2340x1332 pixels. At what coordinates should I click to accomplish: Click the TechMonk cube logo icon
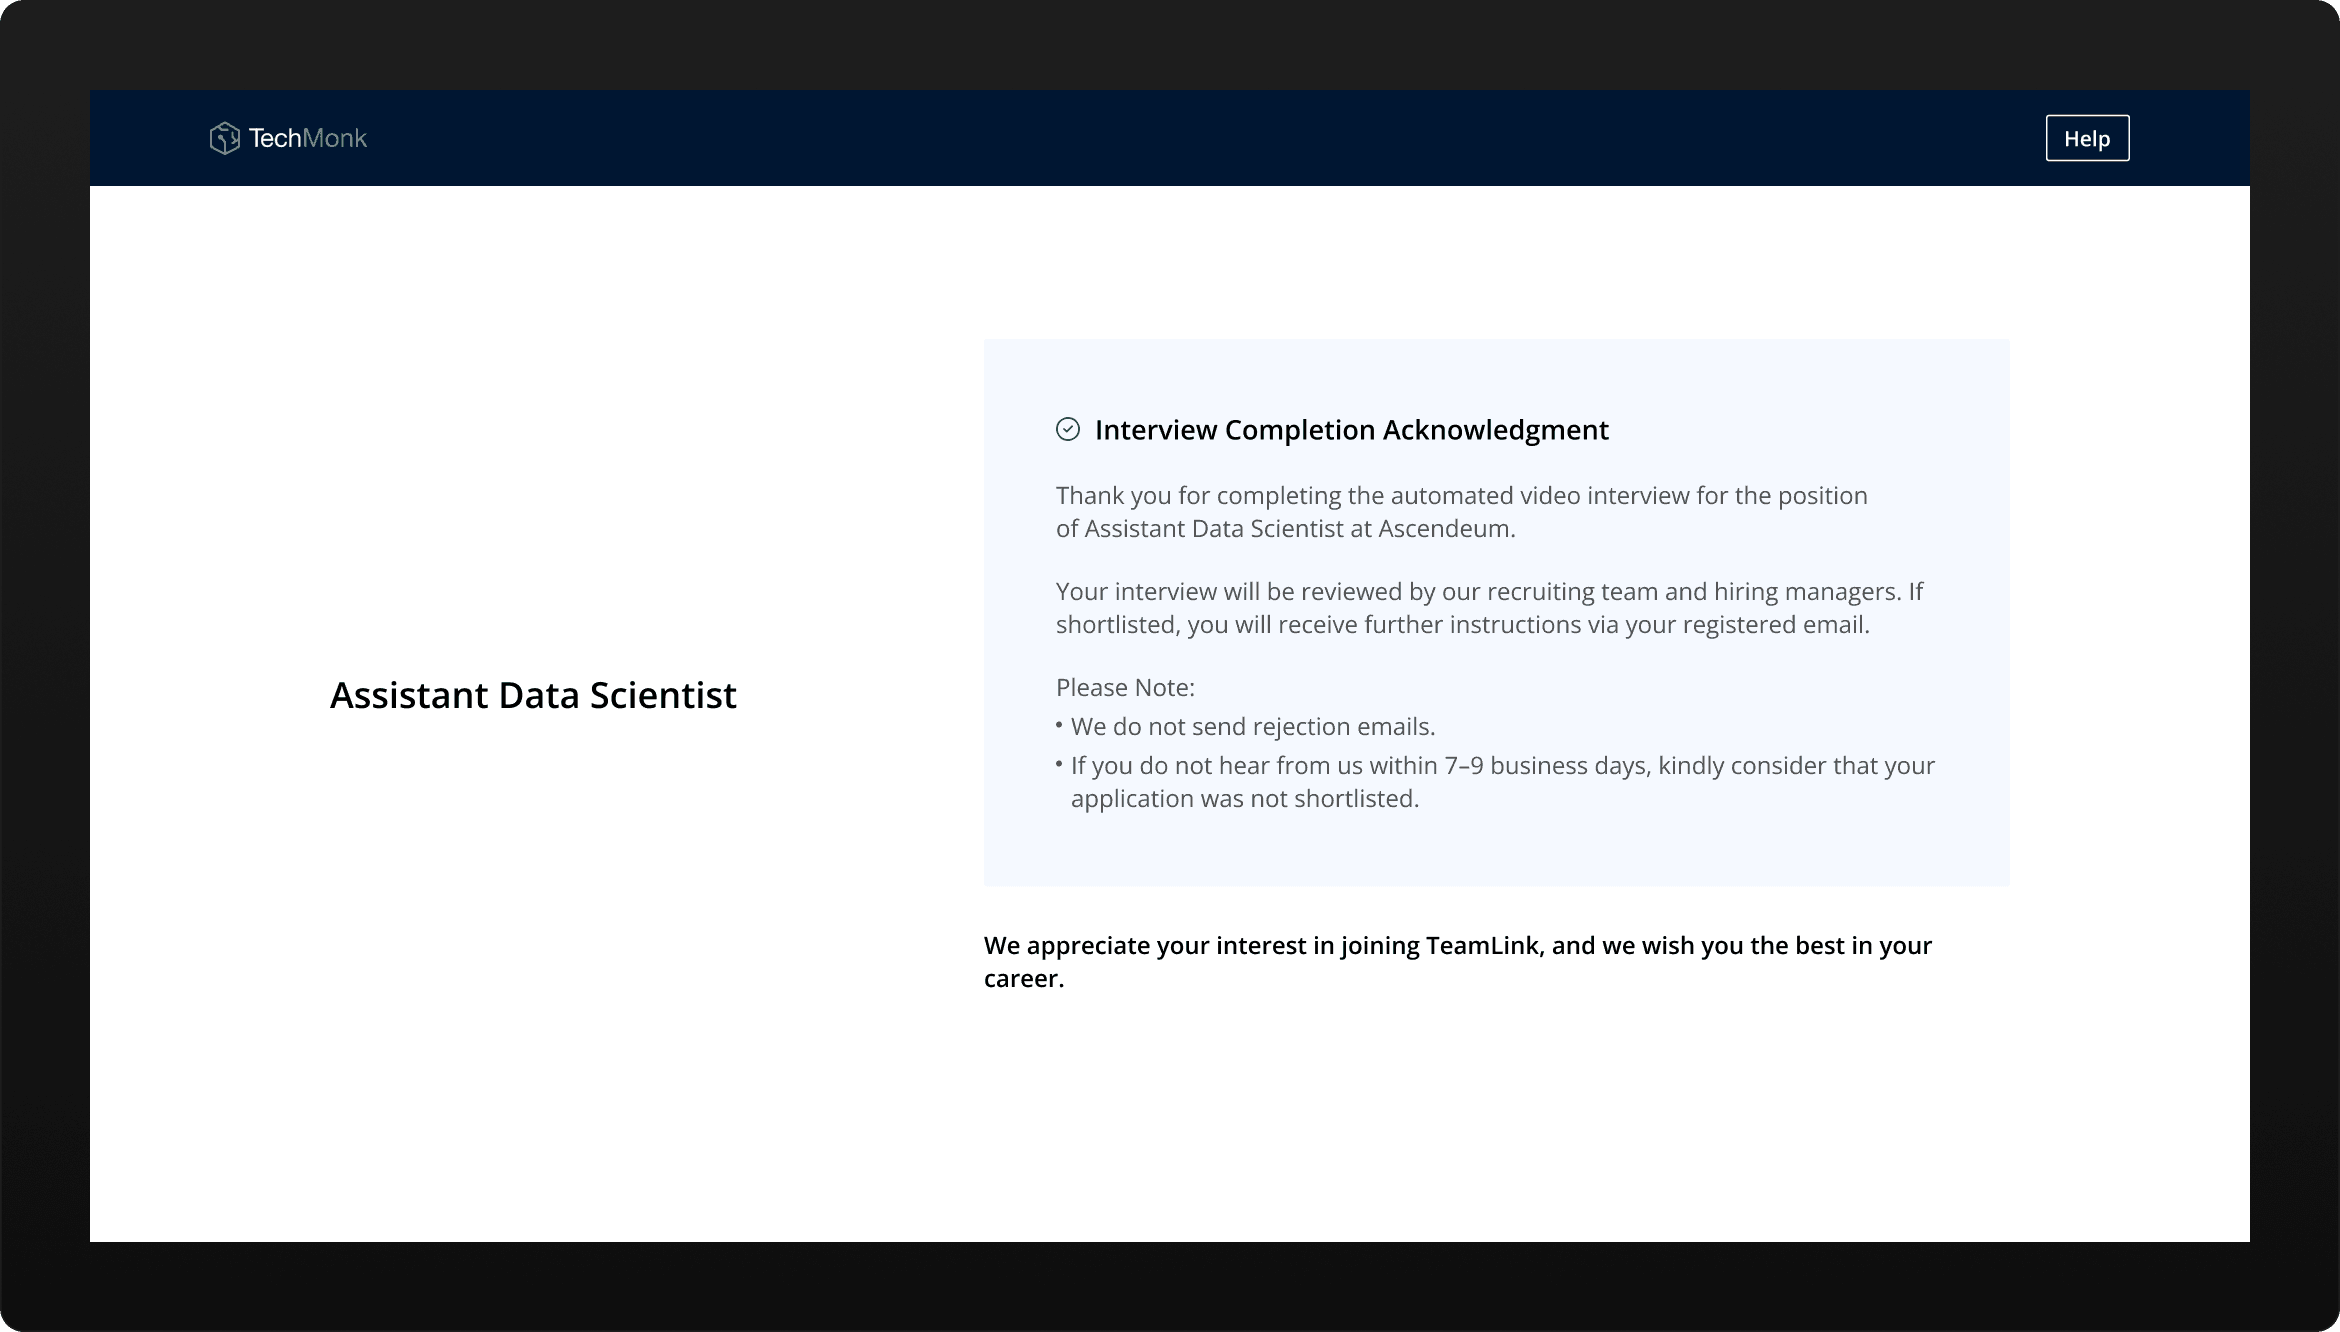[224, 138]
